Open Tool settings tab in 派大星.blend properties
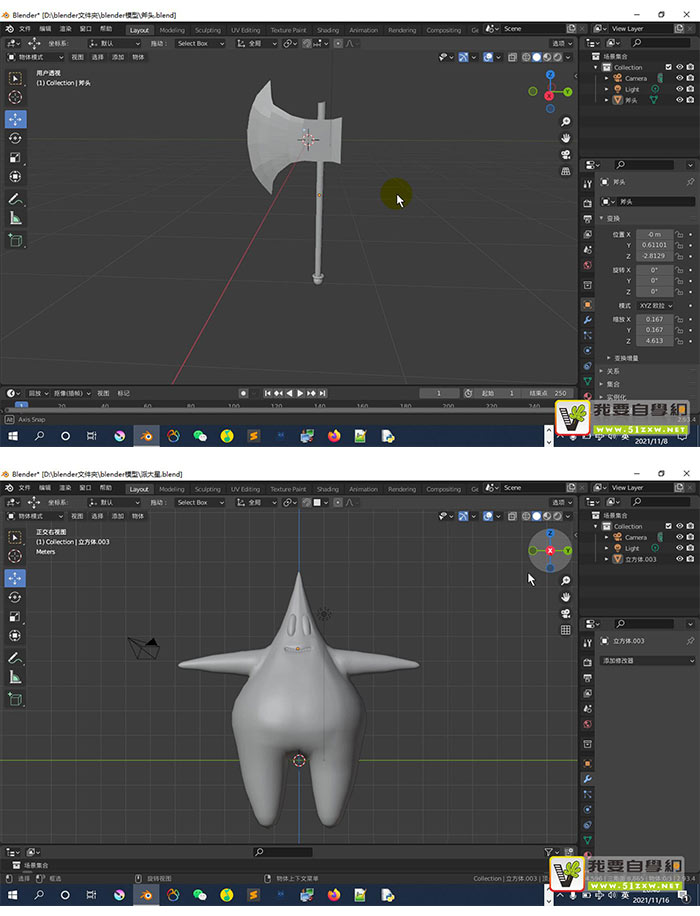The width and height of the screenshot is (700, 916). point(587,643)
